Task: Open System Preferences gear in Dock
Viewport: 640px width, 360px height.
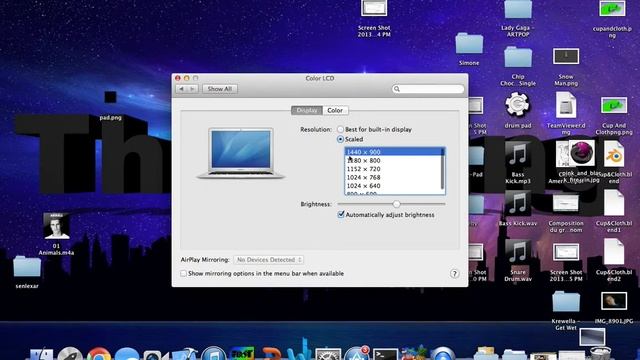Action: click(x=328, y=354)
